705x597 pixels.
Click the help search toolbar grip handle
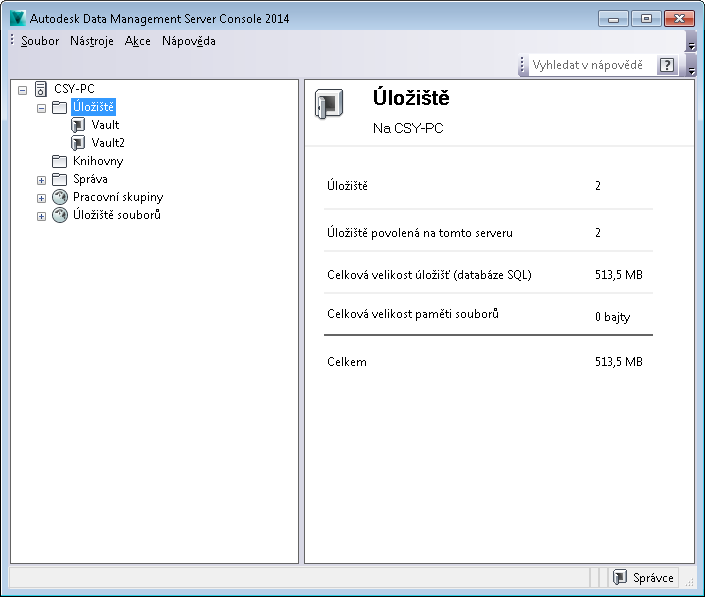522,65
